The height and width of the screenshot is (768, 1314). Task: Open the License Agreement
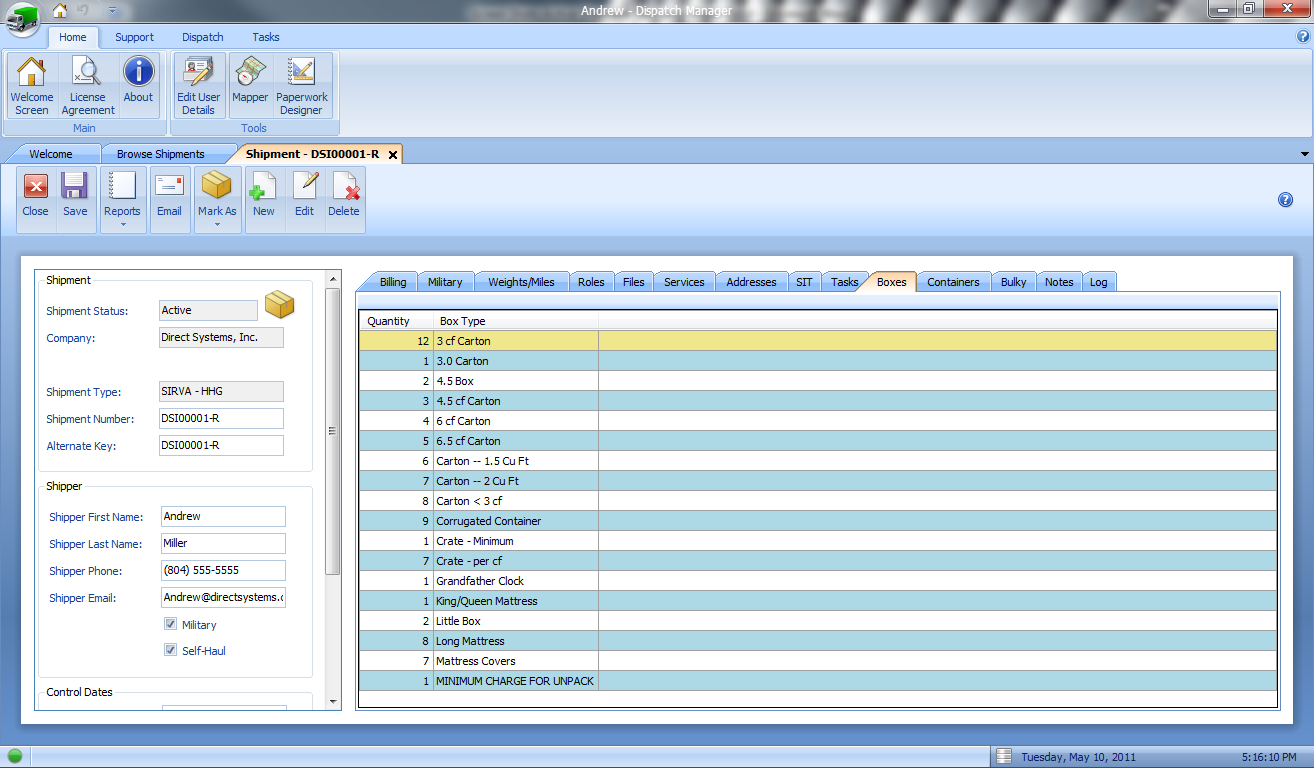[x=87, y=84]
